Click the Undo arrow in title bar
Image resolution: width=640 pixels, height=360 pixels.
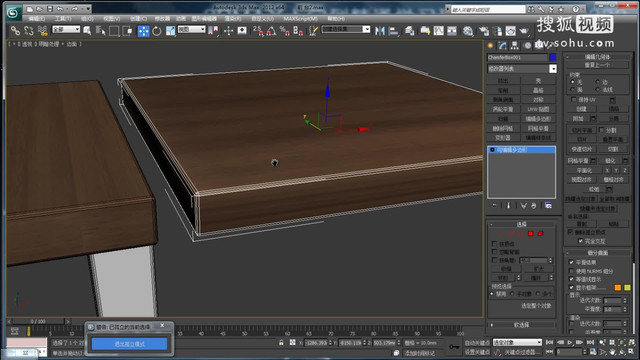tap(60, 9)
